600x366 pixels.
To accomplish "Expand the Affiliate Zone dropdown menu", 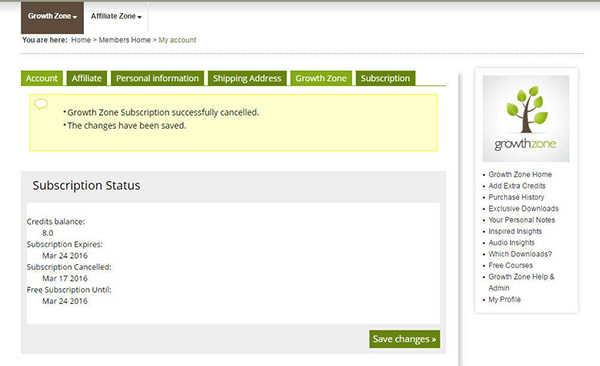I will coord(116,16).
